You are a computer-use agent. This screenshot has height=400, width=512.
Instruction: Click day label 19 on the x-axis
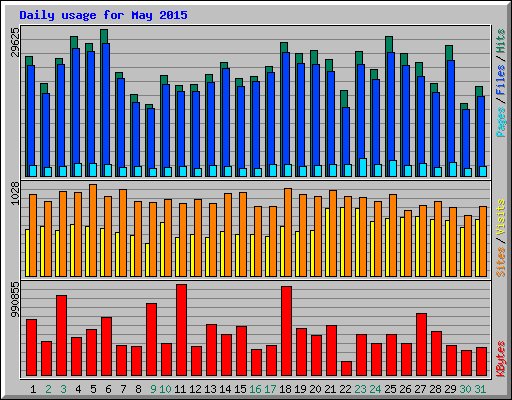point(300,389)
